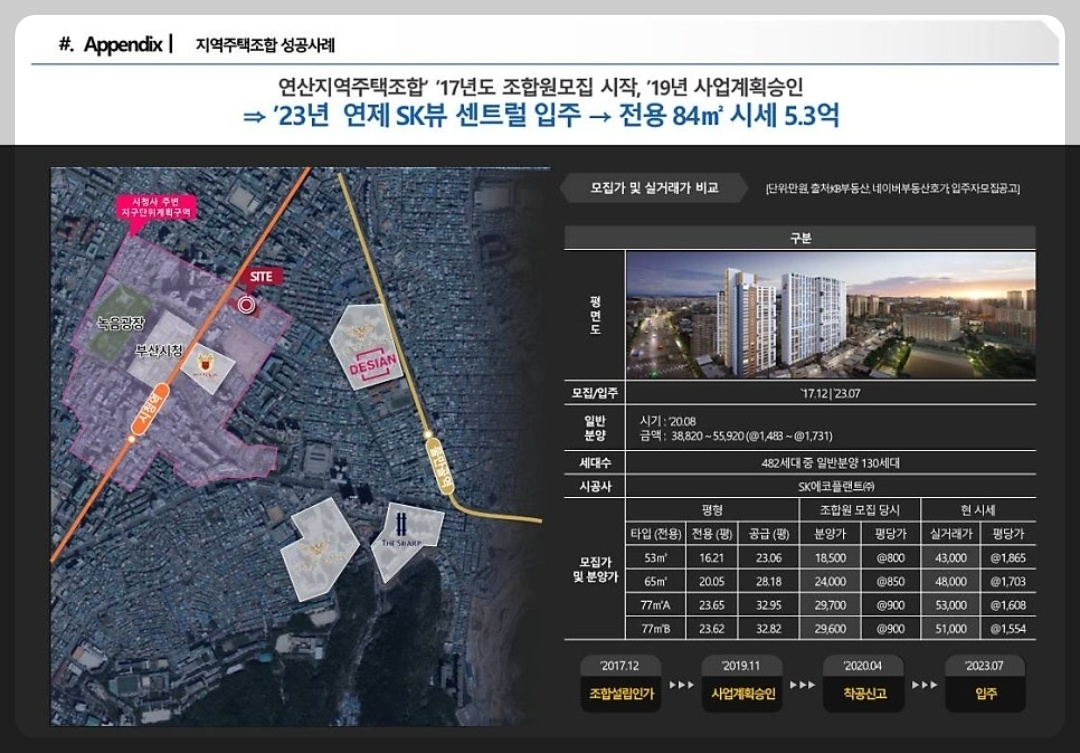The image size is (1080, 753).
Task: Click the 77㎡B type cell
Action: [655, 628]
